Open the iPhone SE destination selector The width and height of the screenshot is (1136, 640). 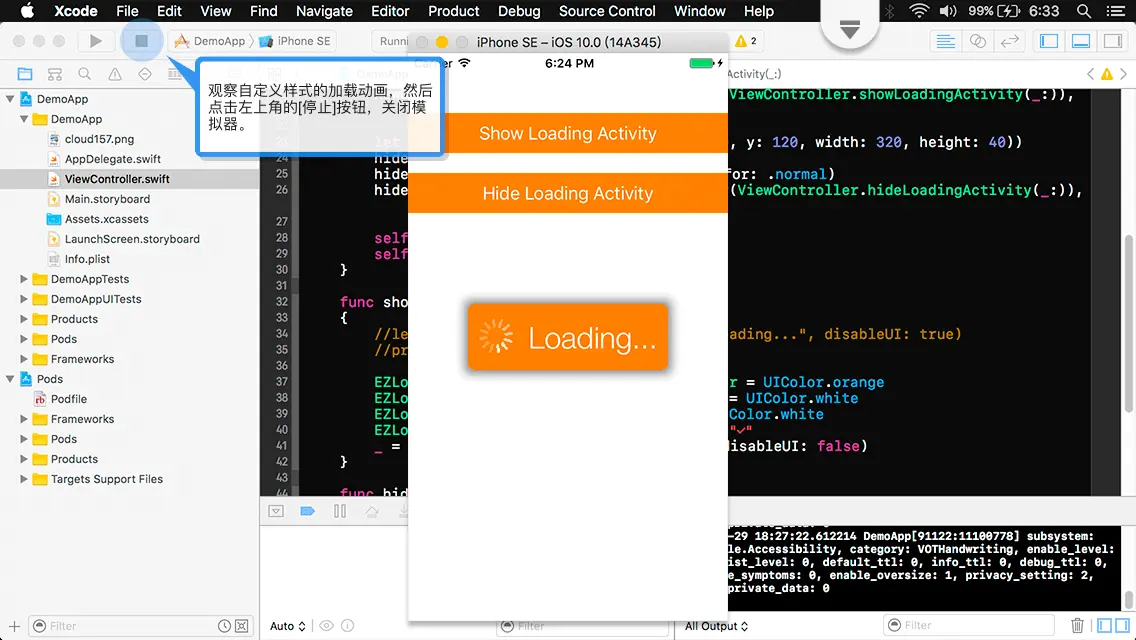coord(296,41)
